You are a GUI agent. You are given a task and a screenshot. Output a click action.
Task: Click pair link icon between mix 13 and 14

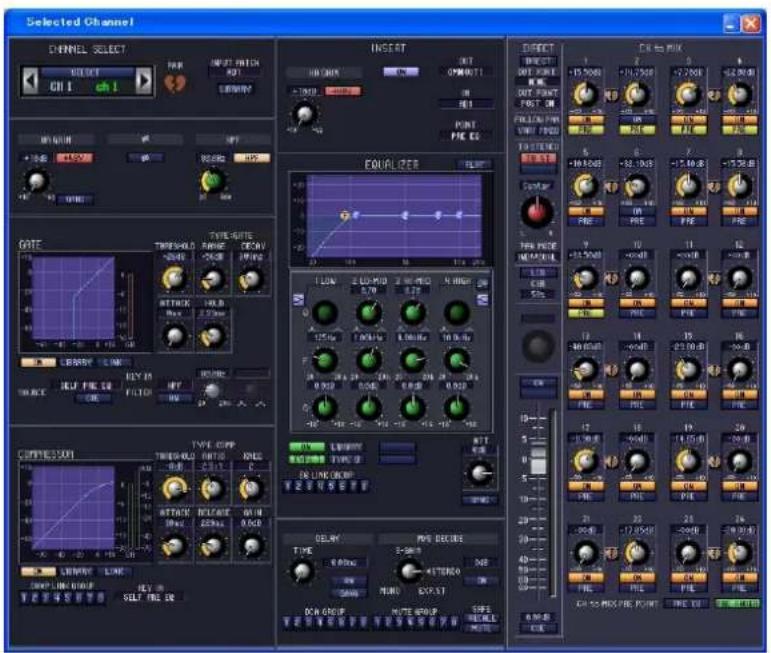[x=611, y=370]
